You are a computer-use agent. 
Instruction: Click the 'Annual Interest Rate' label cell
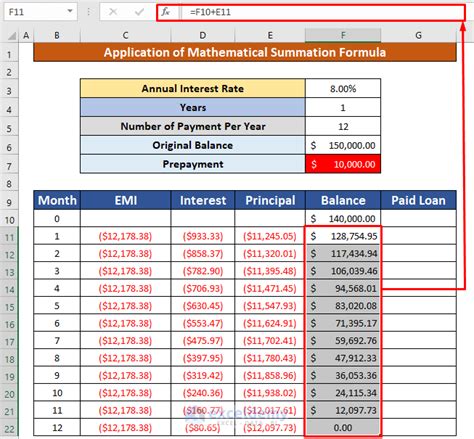click(193, 88)
